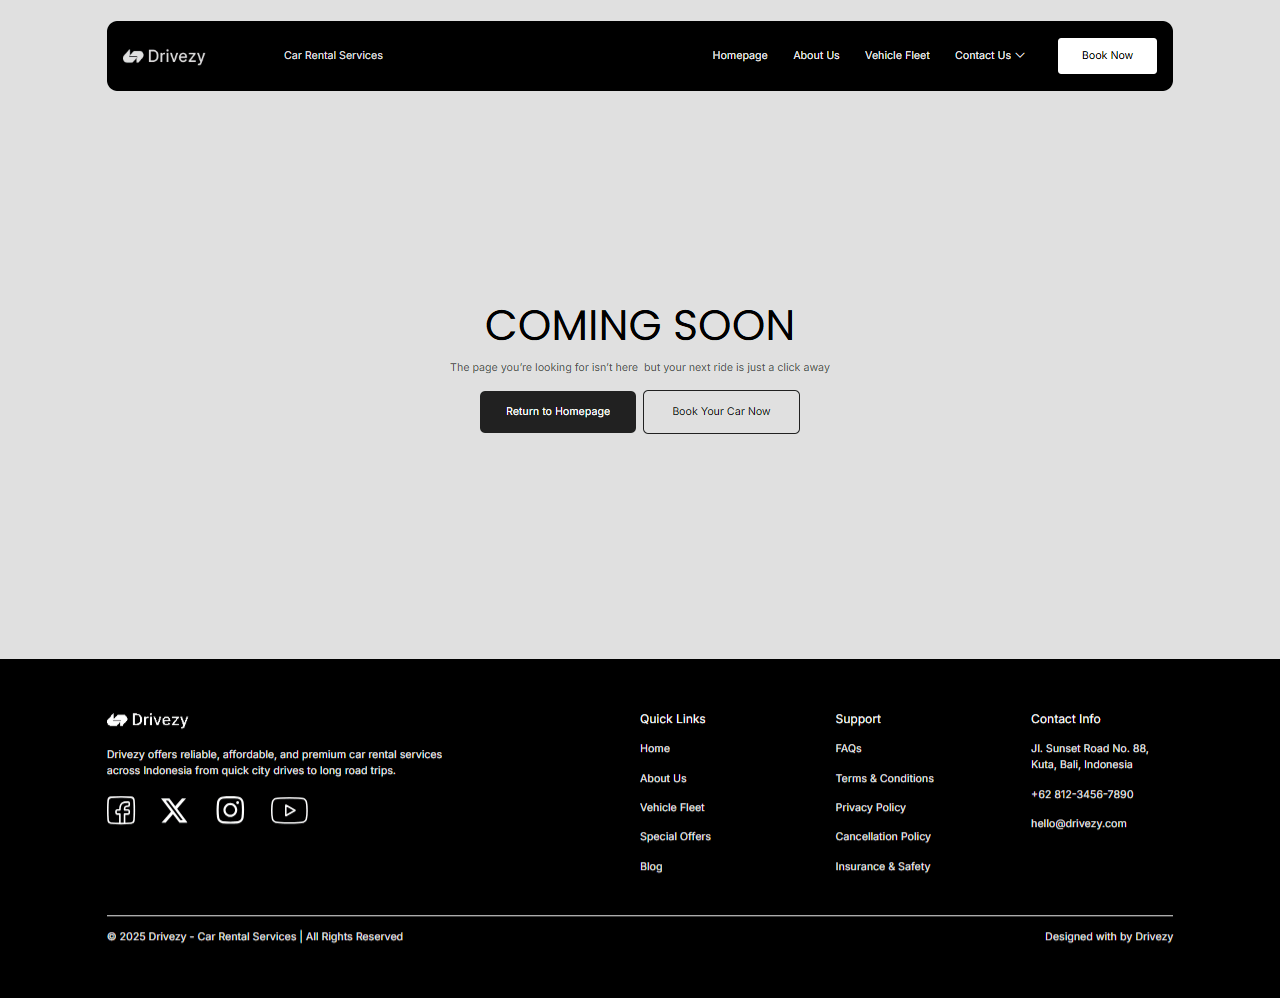Open FAQs link under Support

pos(848,749)
